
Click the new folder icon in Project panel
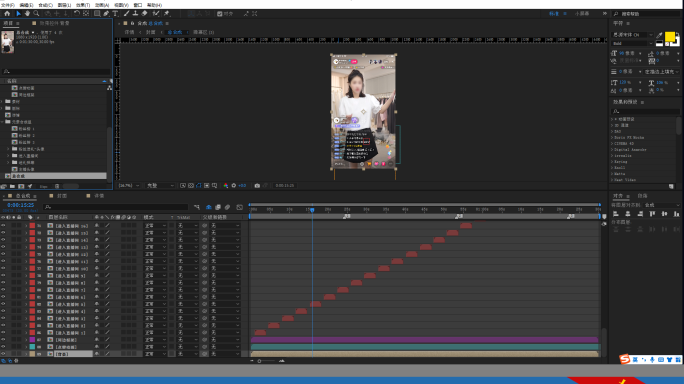(x=12, y=186)
